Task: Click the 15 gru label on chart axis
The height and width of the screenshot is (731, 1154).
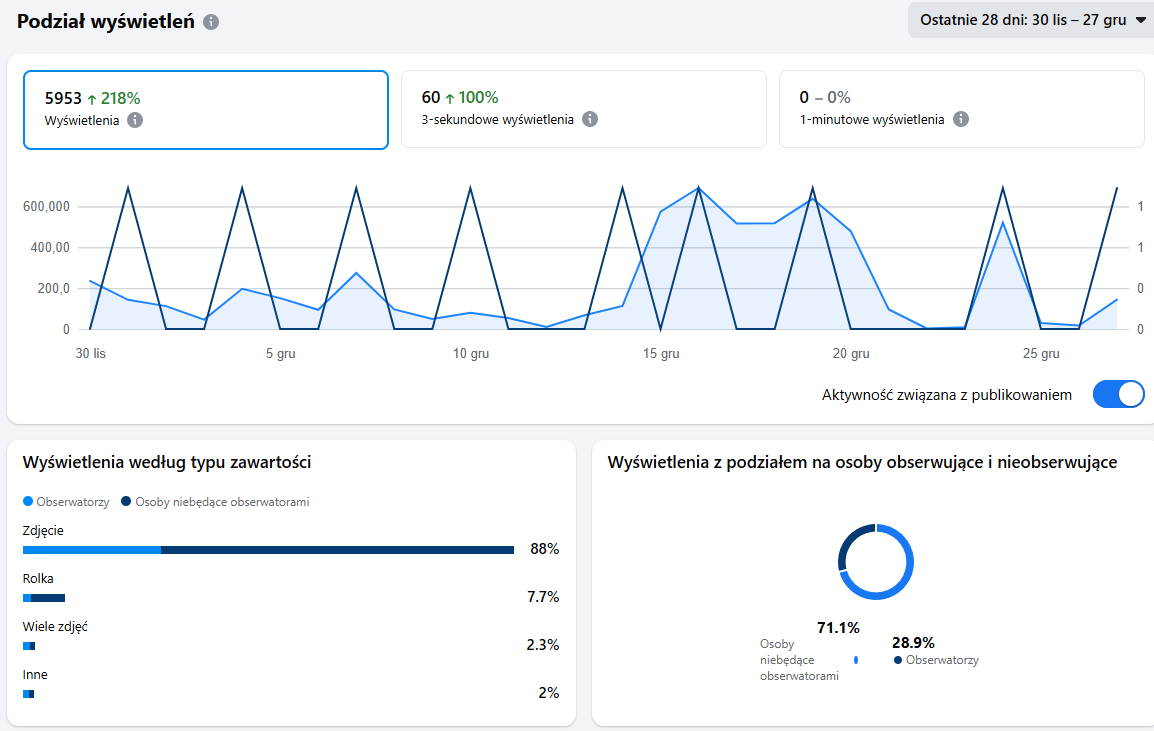Action: pos(661,354)
